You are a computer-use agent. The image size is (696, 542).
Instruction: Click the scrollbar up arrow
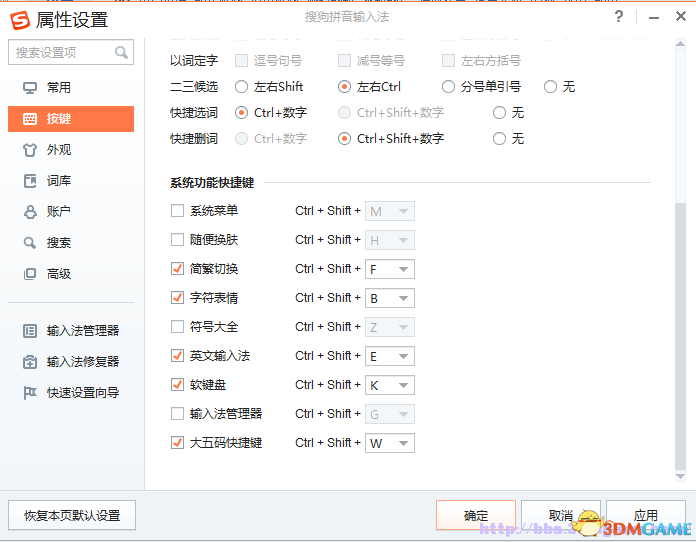pyautogui.click(x=680, y=44)
